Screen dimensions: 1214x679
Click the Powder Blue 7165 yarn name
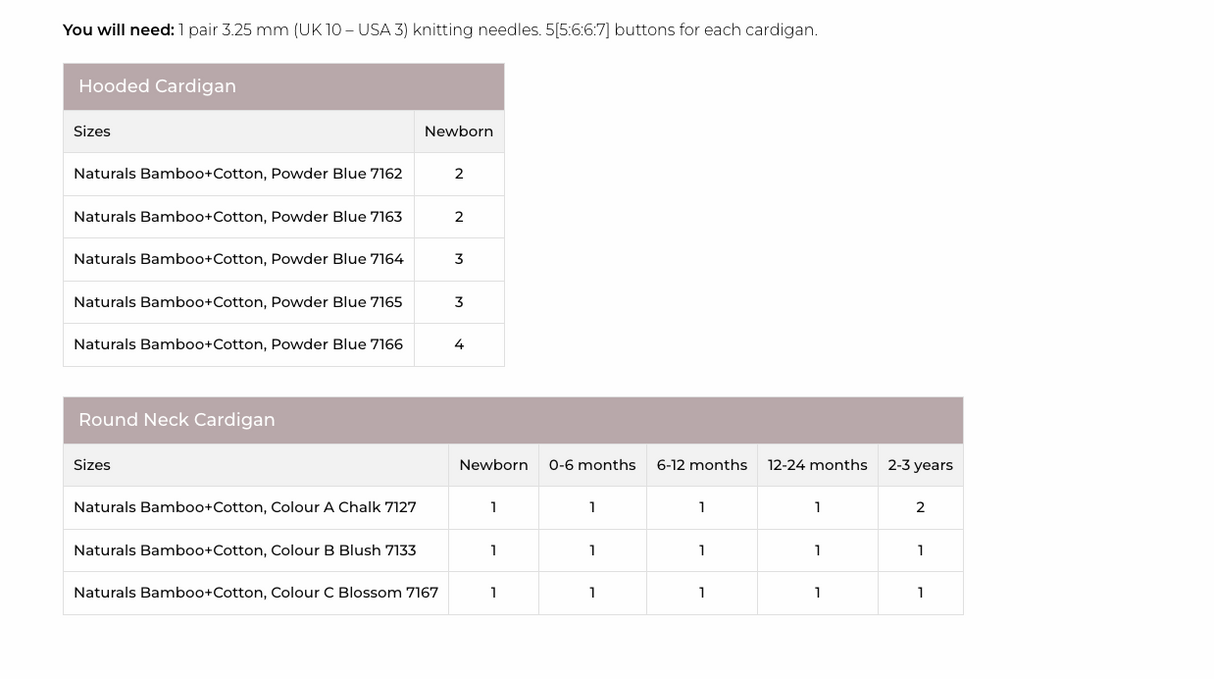coord(238,302)
